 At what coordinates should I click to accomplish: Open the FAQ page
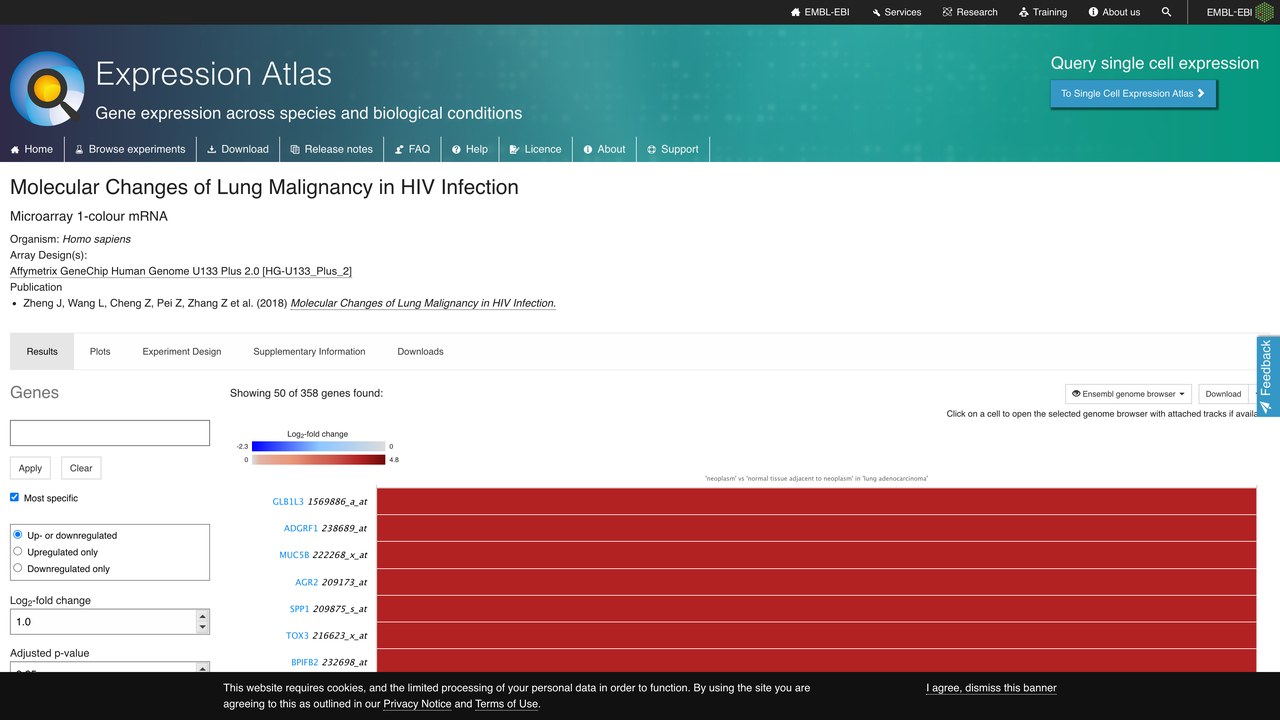click(412, 149)
